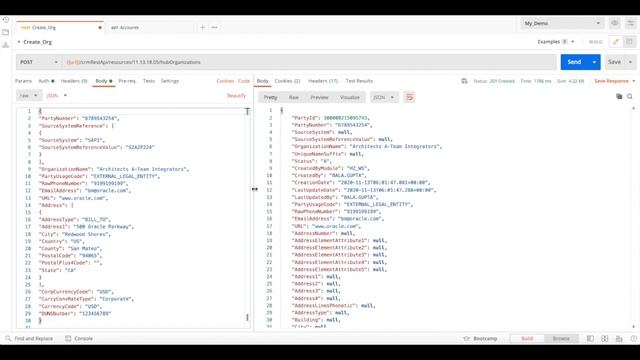Click the keyboard shortcuts icon in status bar
This screenshot has width=640, height=360.
pos(619,338)
